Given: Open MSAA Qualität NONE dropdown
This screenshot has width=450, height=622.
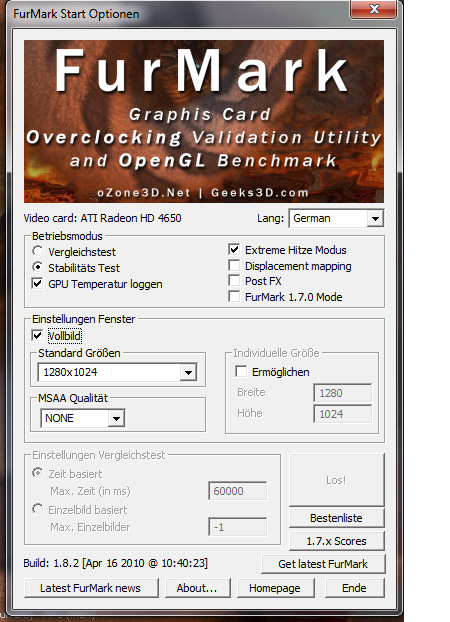Looking at the screenshot, I should click(x=83, y=418).
